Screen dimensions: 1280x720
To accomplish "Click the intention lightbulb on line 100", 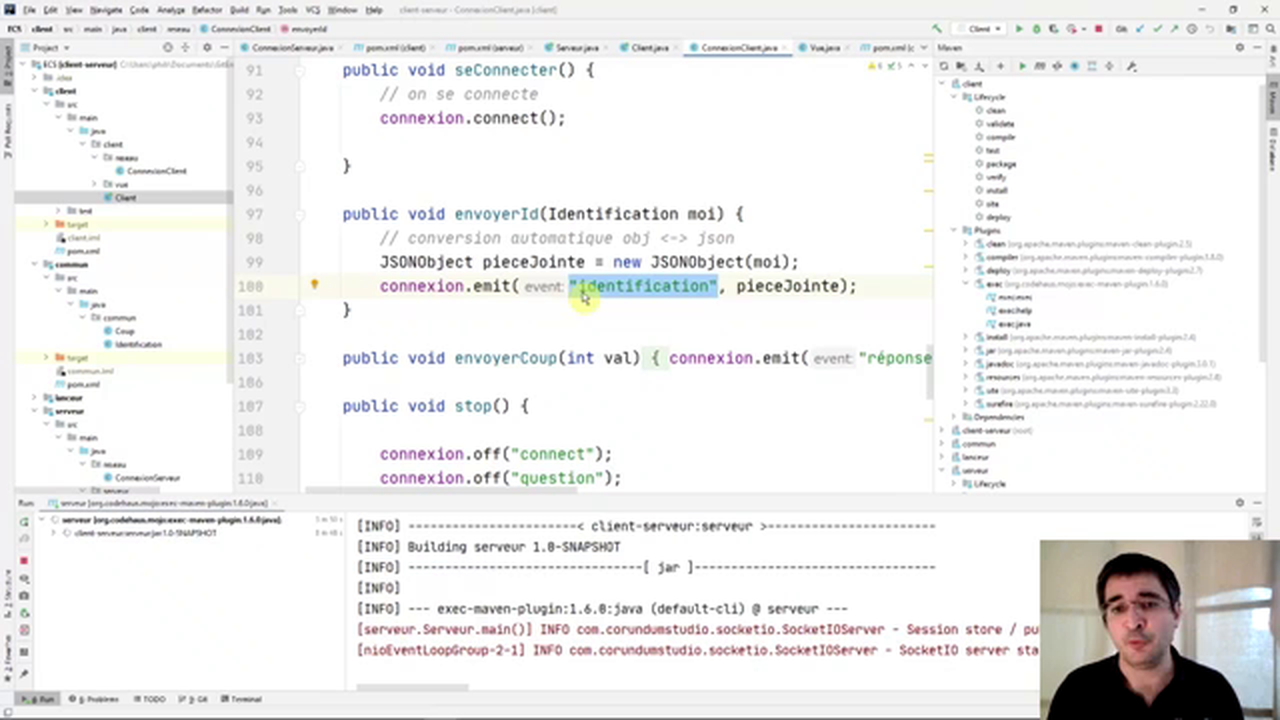I will (x=314, y=285).
